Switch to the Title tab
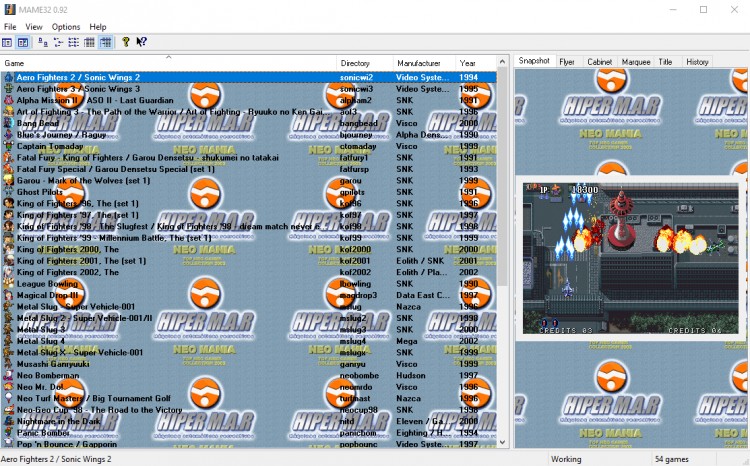Image resolution: width=750 pixels, height=466 pixels. tap(665, 62)
